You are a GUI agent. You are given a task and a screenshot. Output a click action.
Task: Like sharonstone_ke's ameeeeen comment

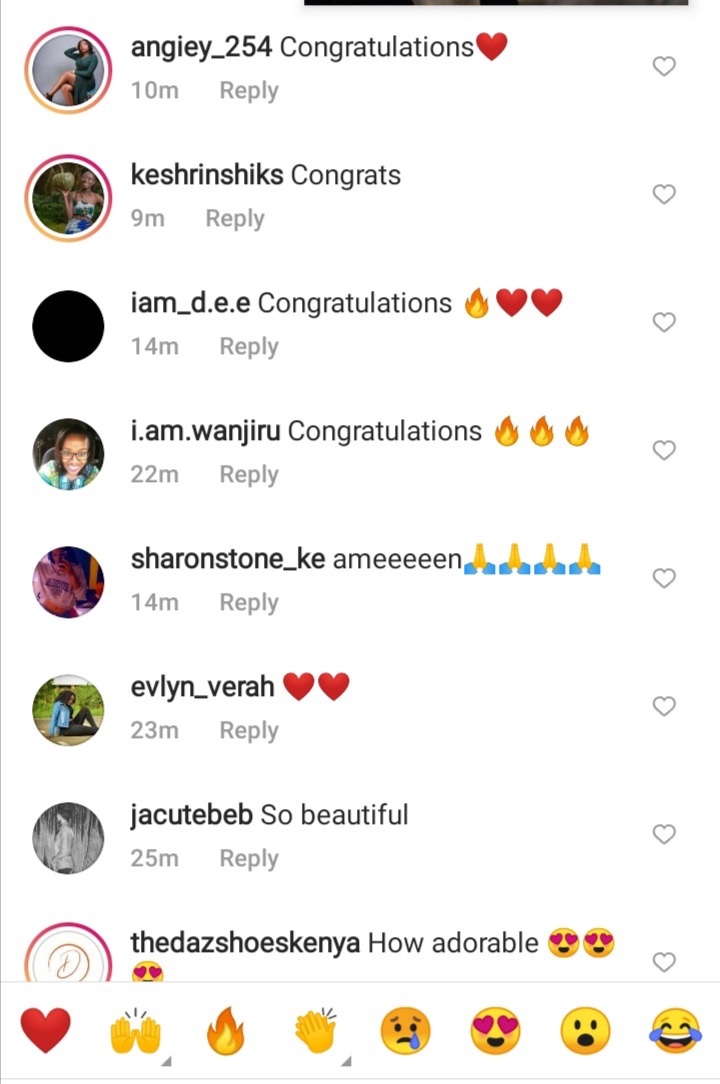(x=664, y=578)
